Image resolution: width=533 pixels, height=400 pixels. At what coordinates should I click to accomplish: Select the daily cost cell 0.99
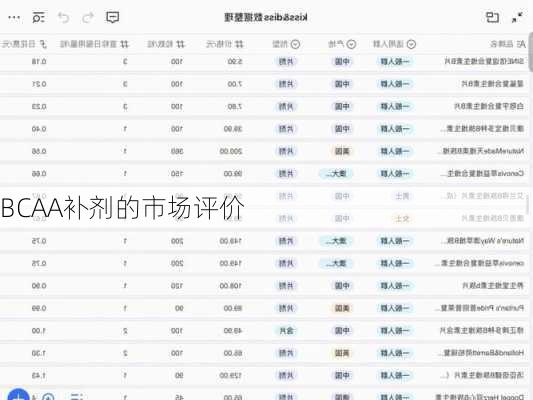[39, 308]
